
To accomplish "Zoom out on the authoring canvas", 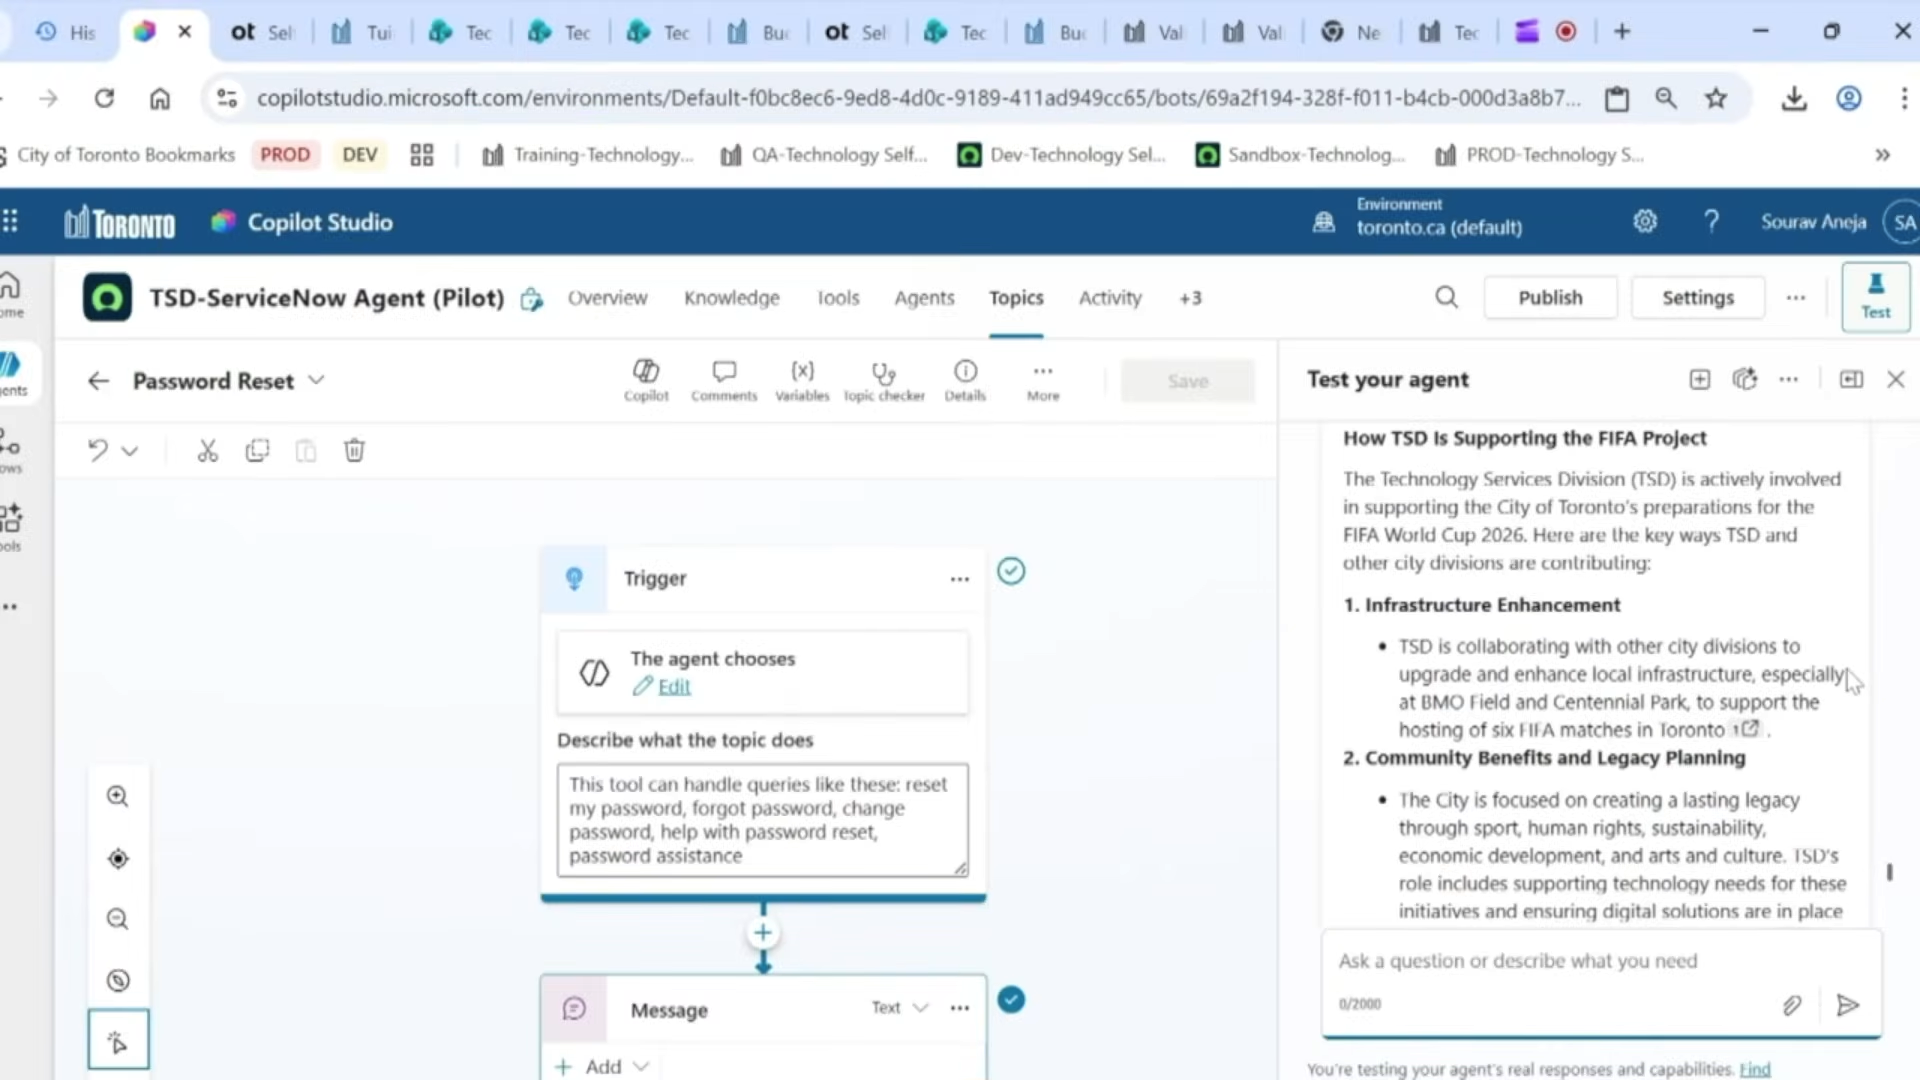I will pos(118,919).
